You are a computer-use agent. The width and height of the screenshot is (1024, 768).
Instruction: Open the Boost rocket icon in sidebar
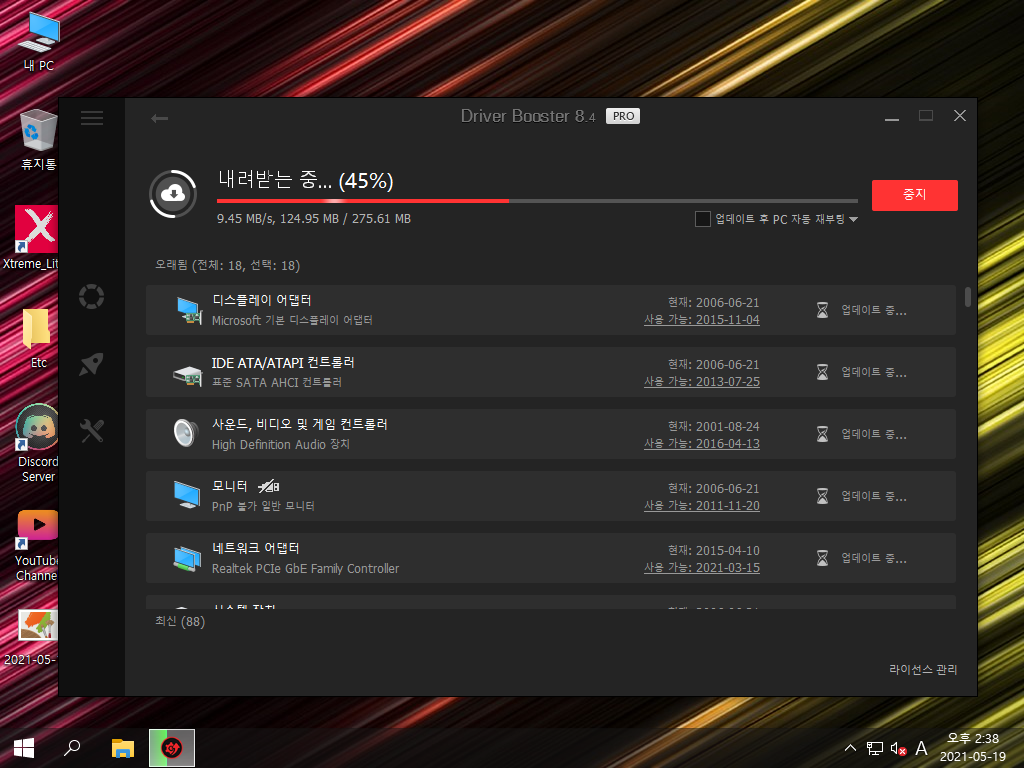tap(91, 364)
